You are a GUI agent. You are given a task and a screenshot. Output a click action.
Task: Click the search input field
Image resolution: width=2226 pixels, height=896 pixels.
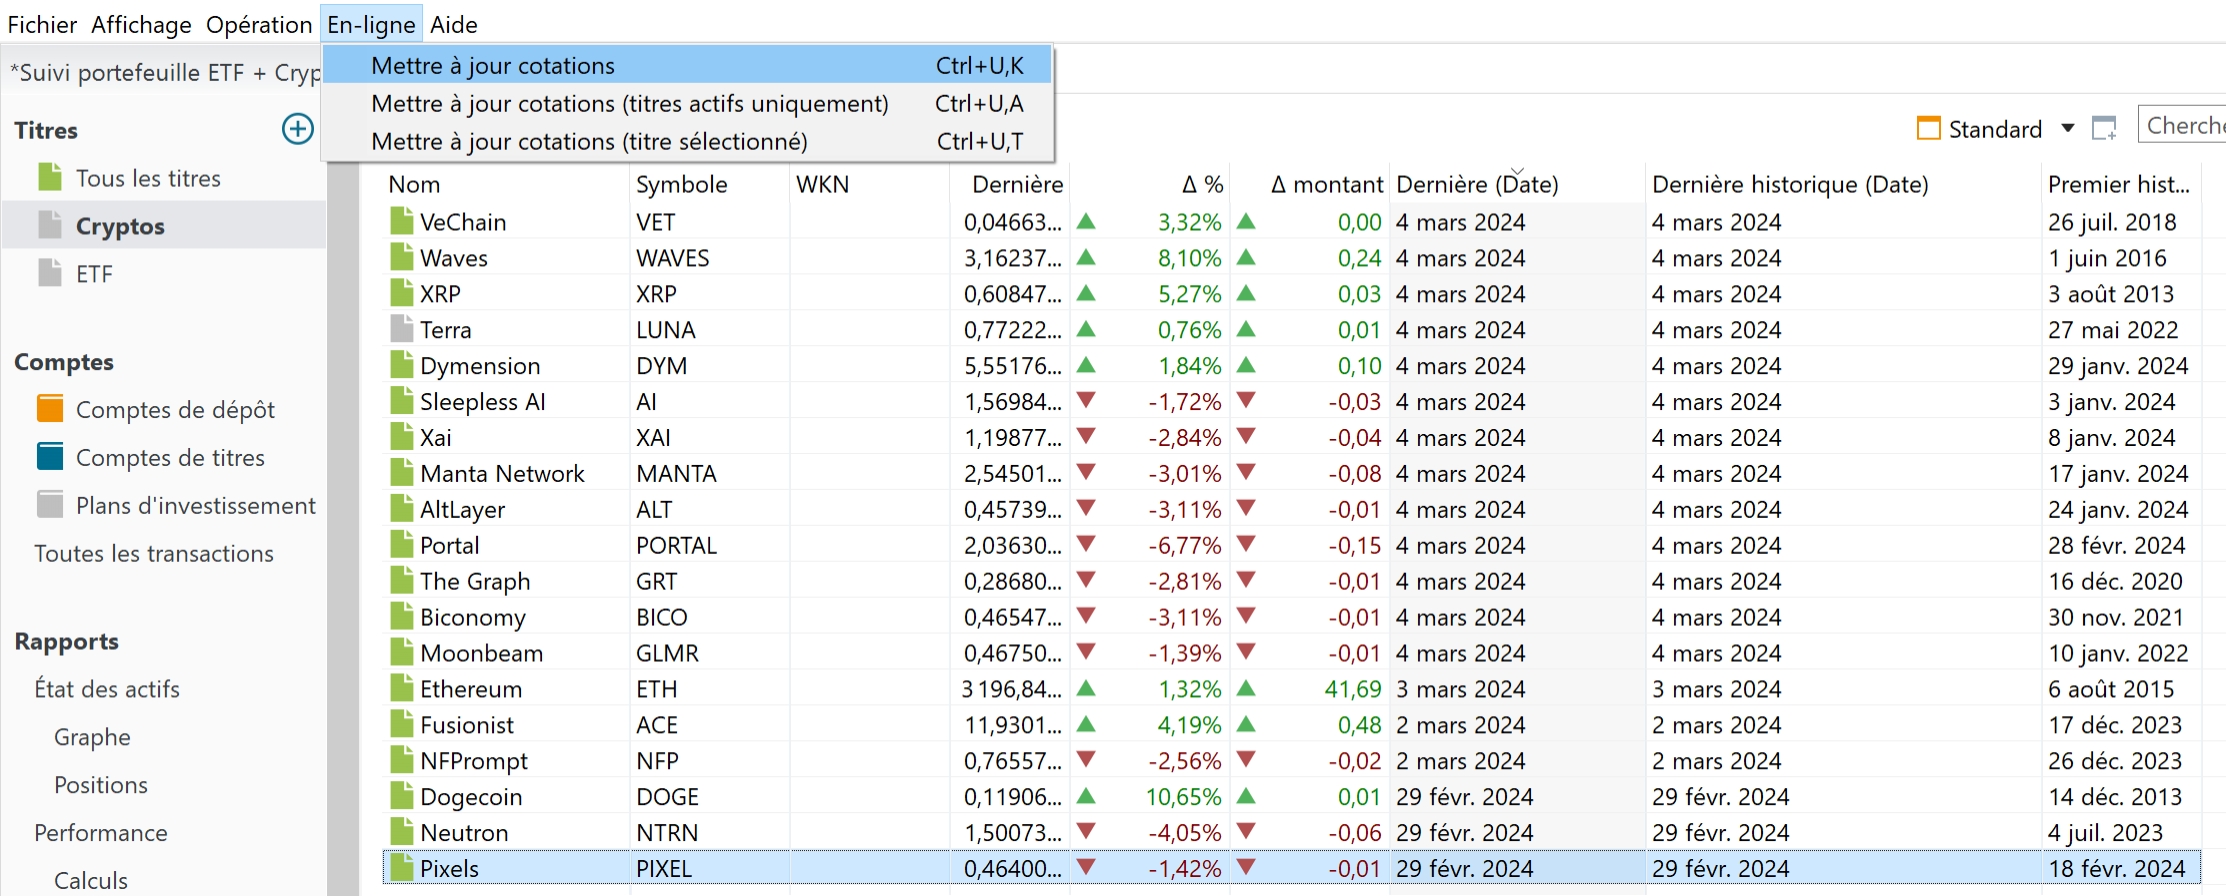2184,126
